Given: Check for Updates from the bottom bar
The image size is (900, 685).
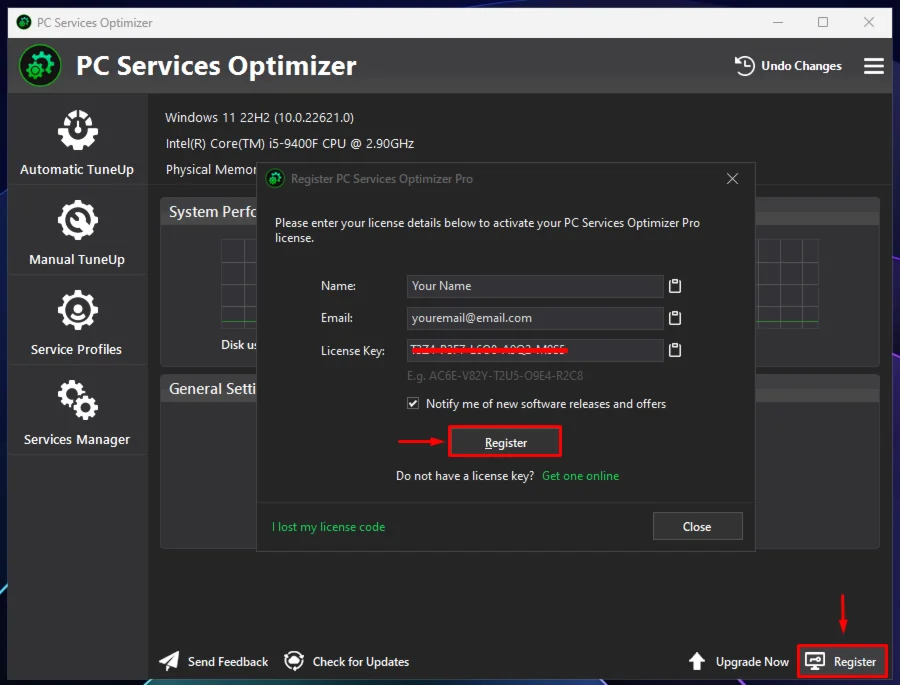Looking at the screenshot, I should pos(346,661).
